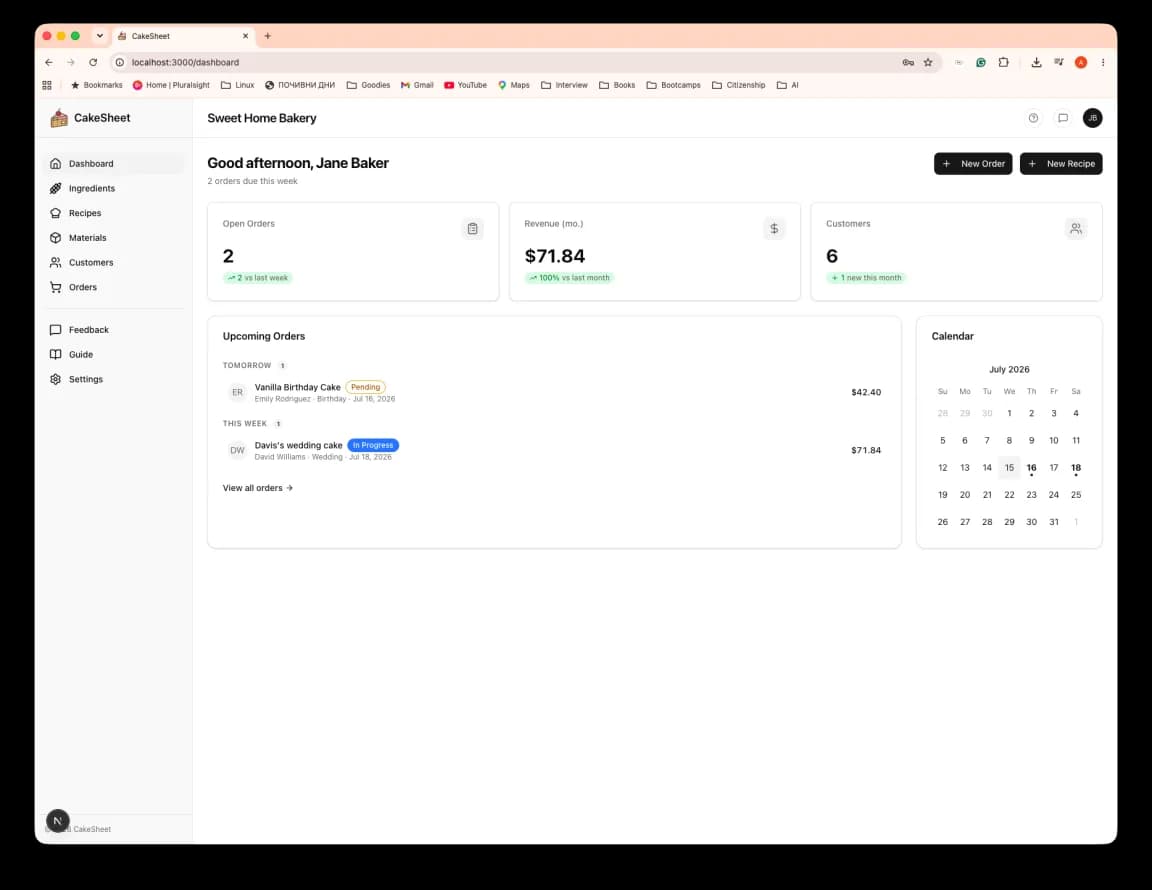The image size is (1152, 890).
Task: Select July 15 in the calendar
Action: pyautogui.click(x=1009, y=468)
